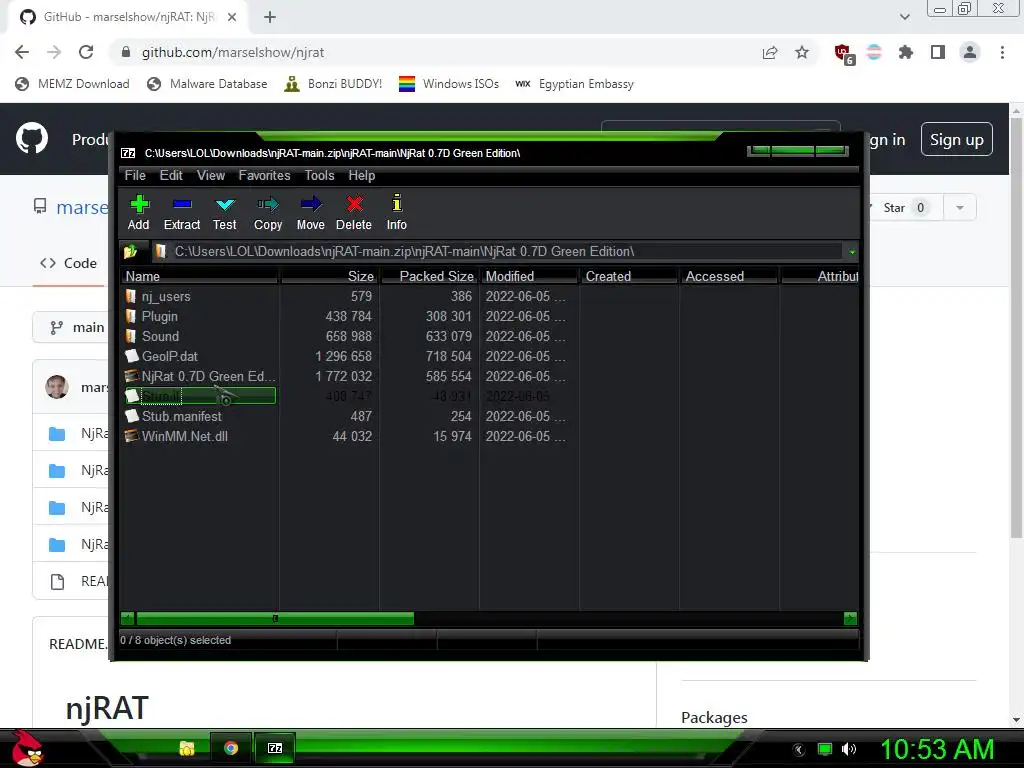Open Chrome from the taskbar

(x=231, y=748)
